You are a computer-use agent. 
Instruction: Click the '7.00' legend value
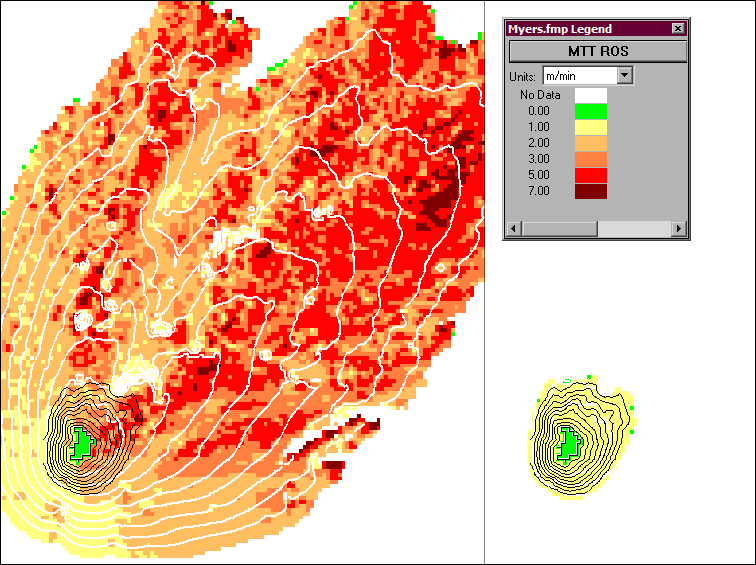pos(539,191)
